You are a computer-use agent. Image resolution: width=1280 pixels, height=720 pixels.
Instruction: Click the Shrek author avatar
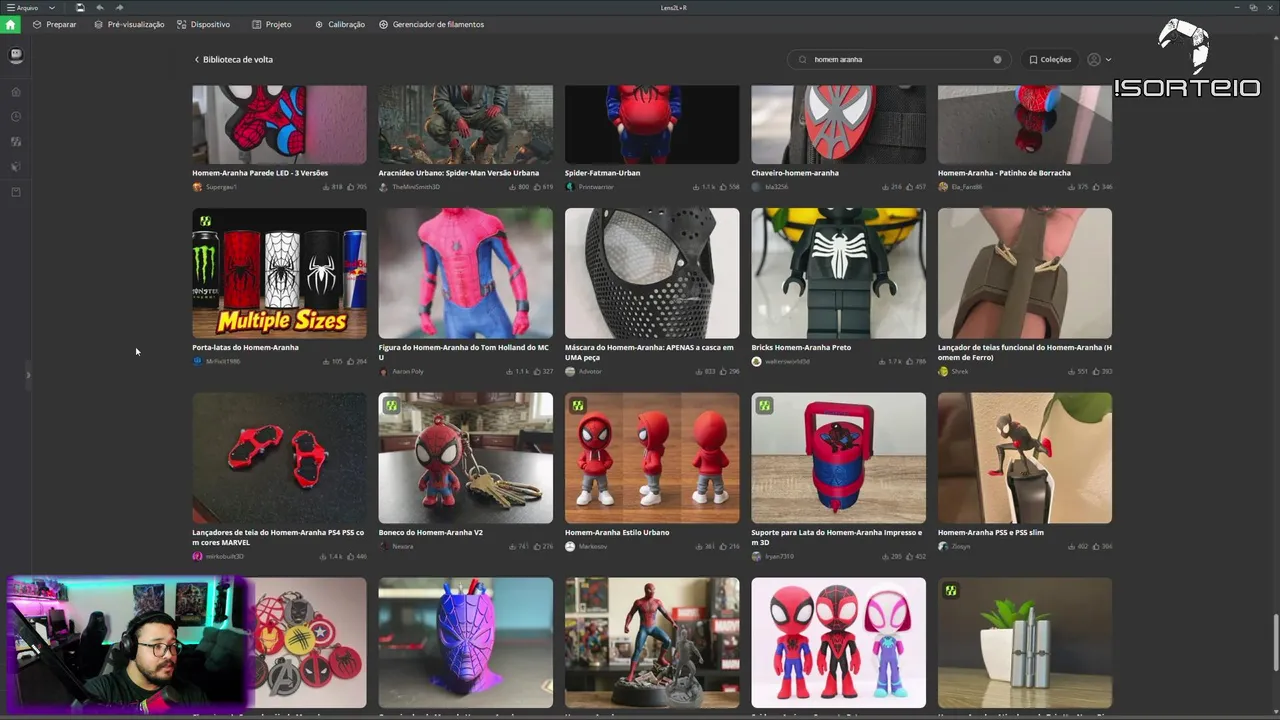coord(943,372)
